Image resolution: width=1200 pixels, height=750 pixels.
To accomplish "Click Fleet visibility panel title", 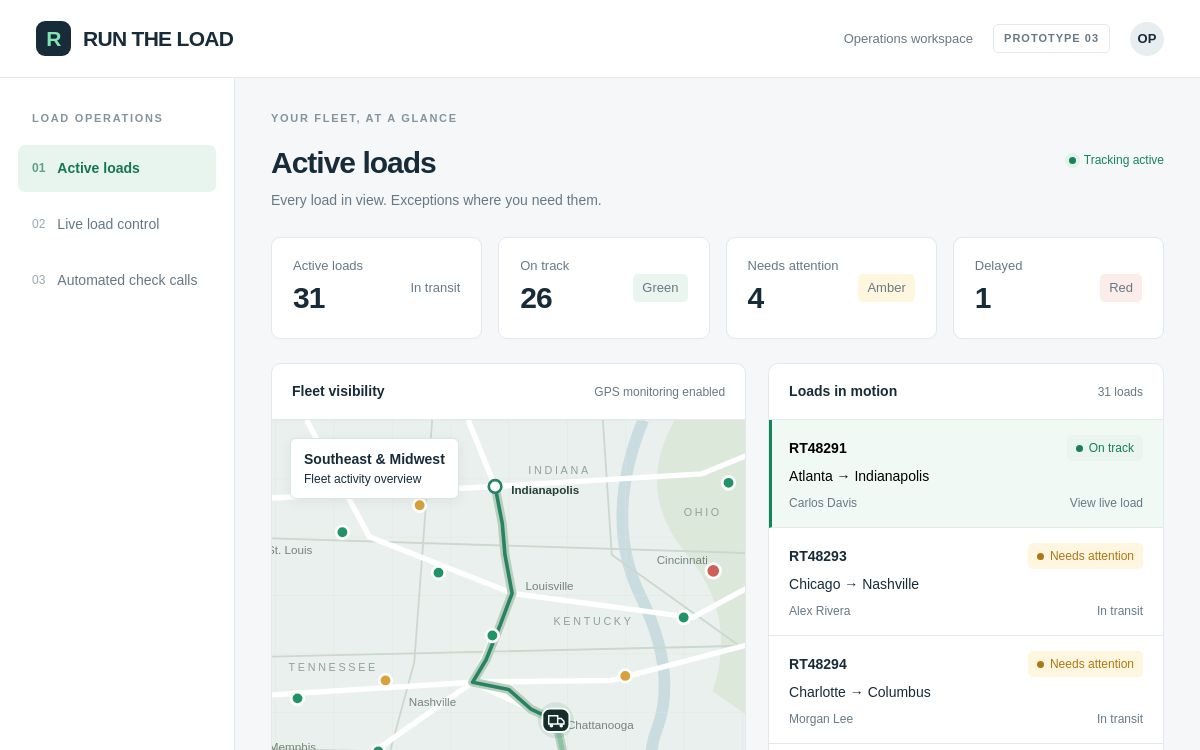I will click(x=338, y=391).
